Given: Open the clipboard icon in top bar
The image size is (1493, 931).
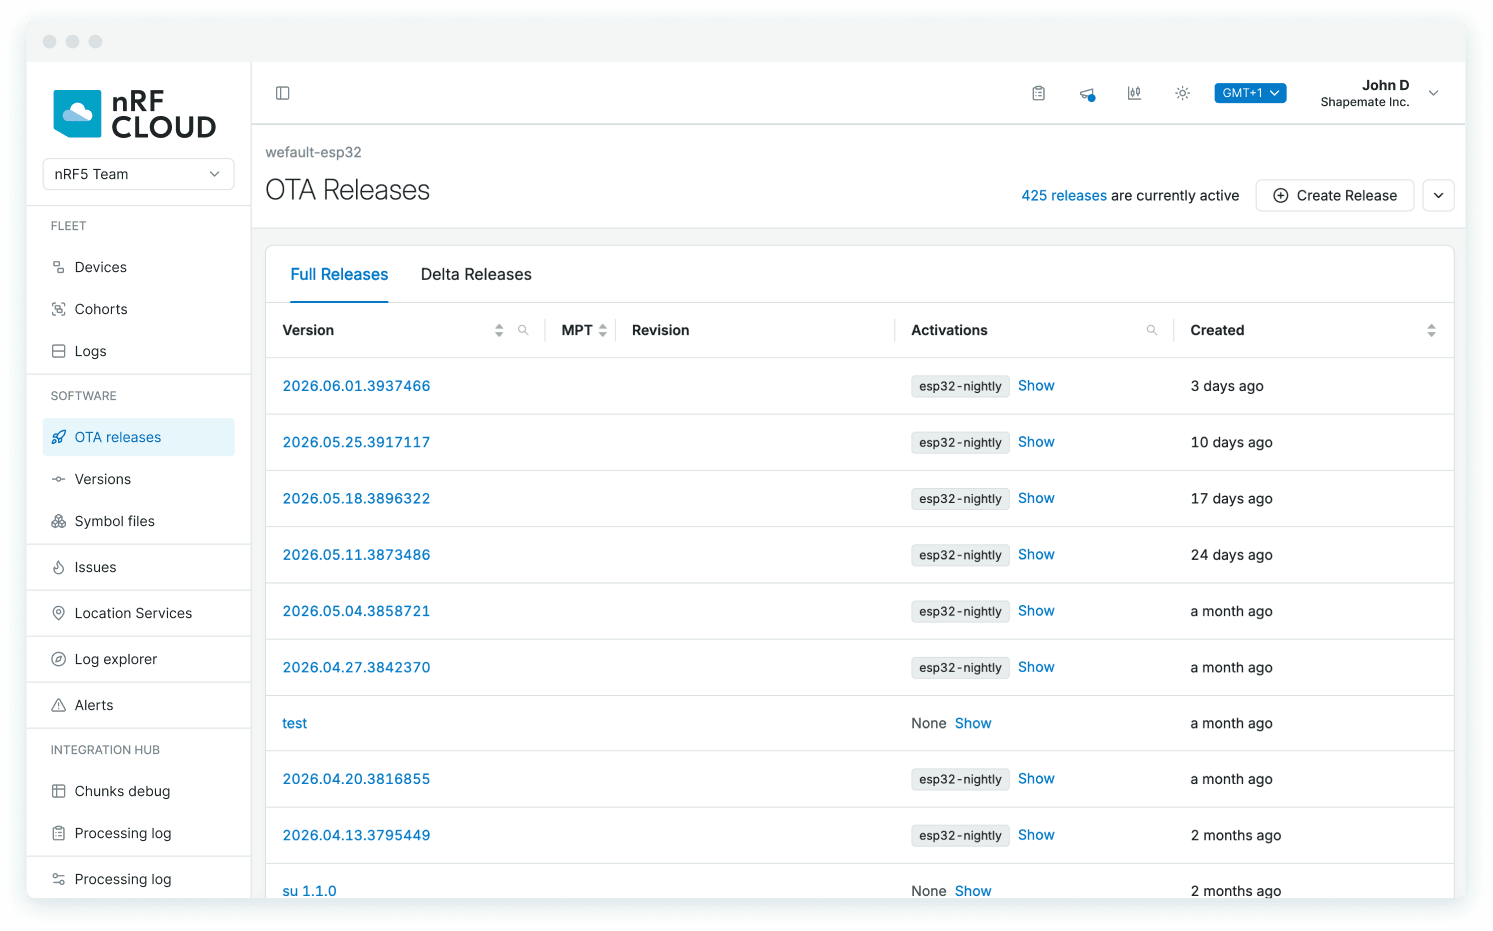Looking at the screenshot, I should pyautogui.click(x=1039, y=93).
